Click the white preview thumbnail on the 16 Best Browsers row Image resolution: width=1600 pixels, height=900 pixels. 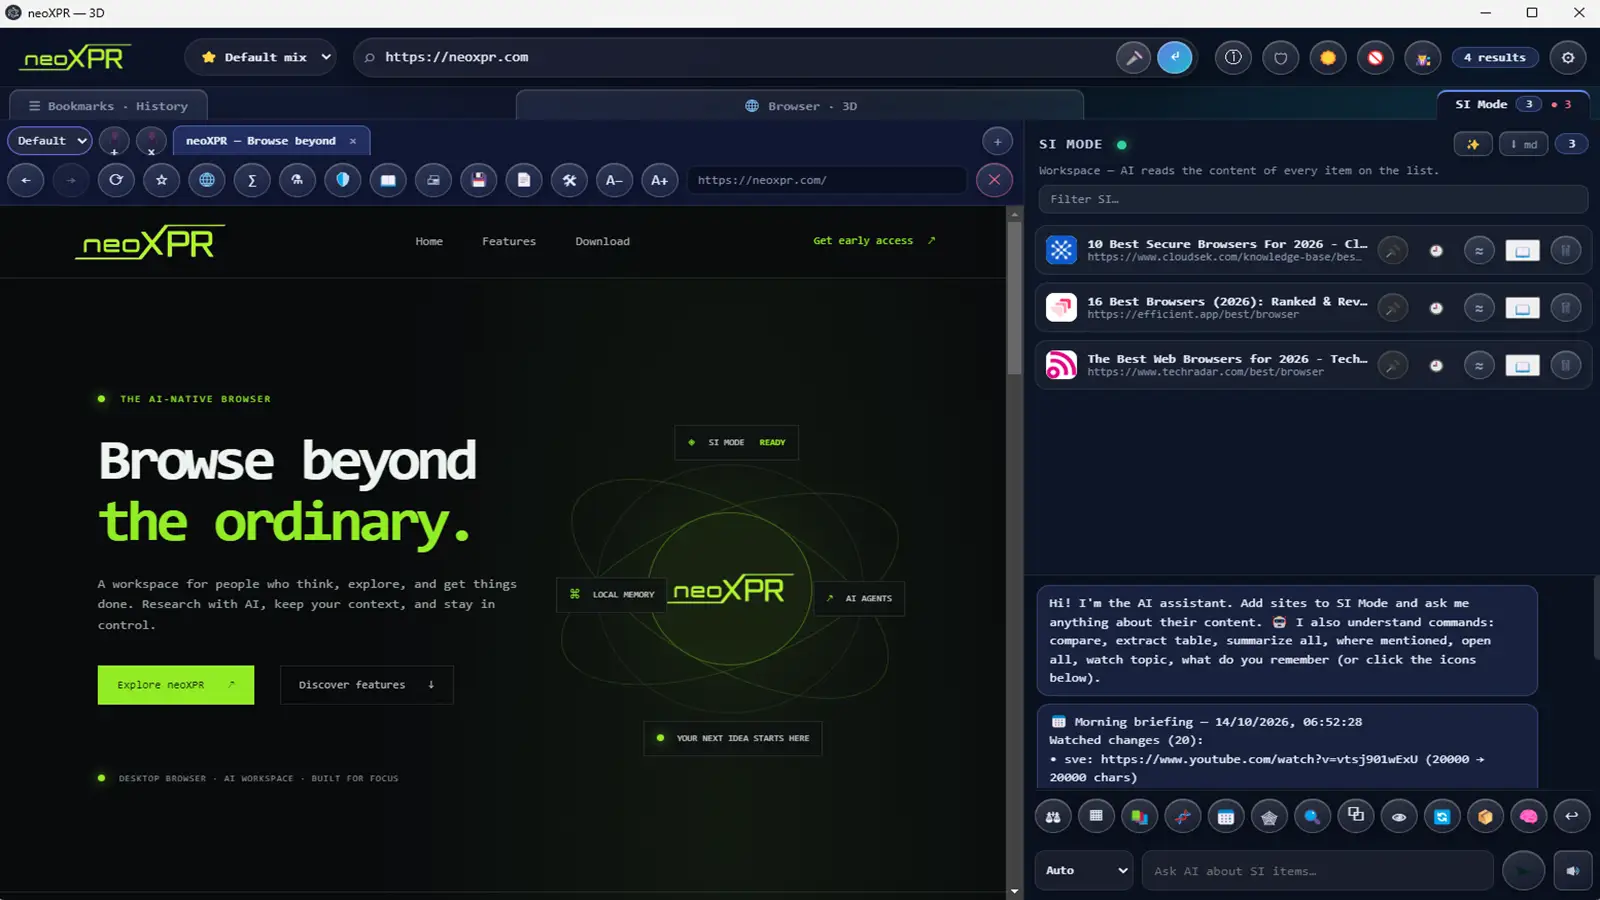tap(1522, 308)
